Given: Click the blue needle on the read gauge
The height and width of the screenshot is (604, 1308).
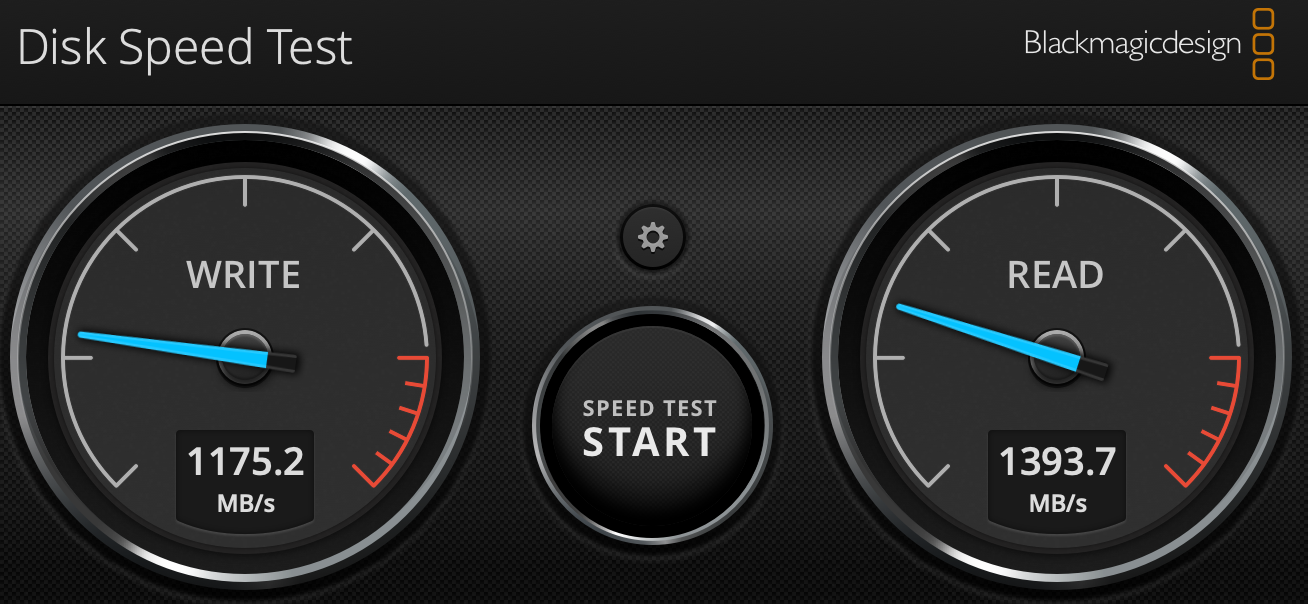Looking at the screenshot, I should [985, 337].
